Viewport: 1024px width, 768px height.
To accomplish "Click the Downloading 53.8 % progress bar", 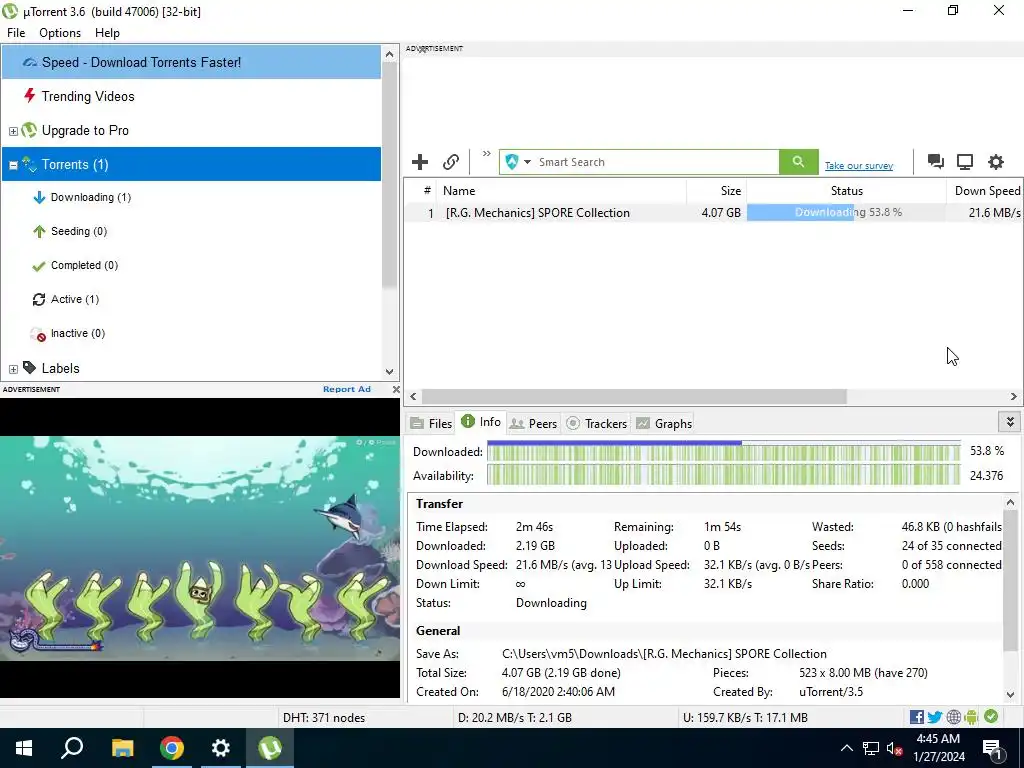I will coord(846,212).
